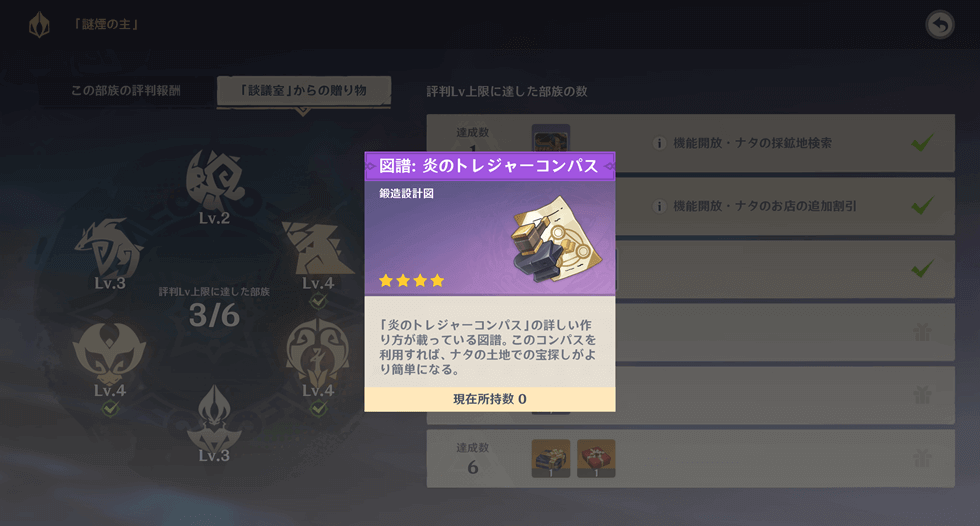Switch to この部族の評判報酬 tab
Viewport: 980px width, 526px height.
126,91
